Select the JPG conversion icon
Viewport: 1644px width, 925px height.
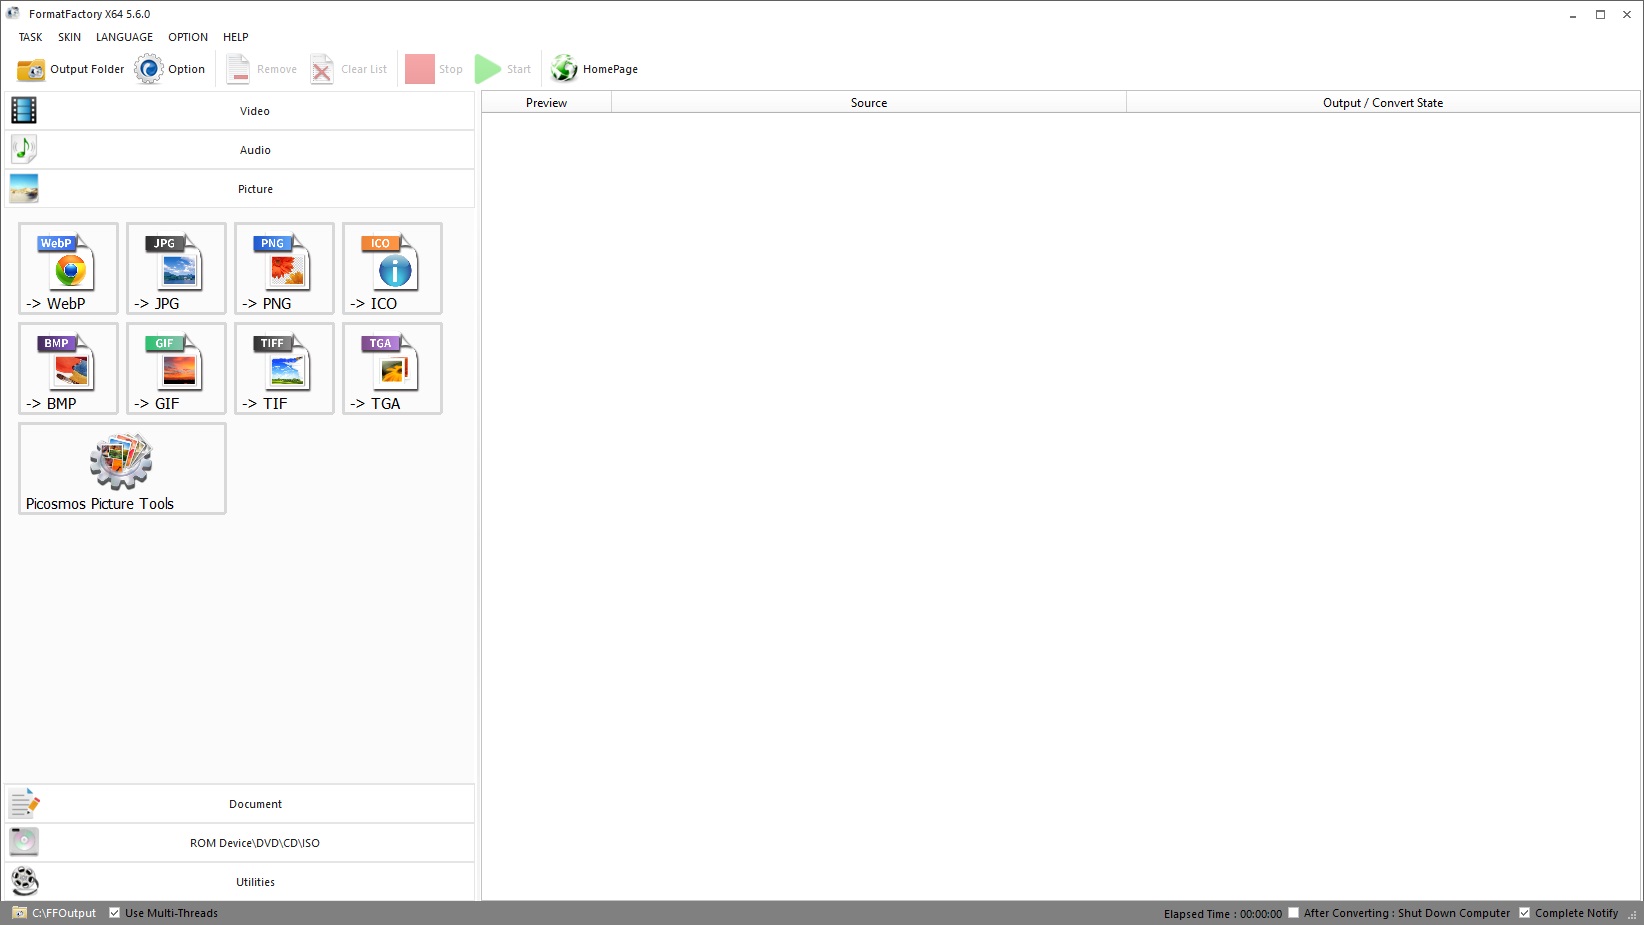pos(176,268)
